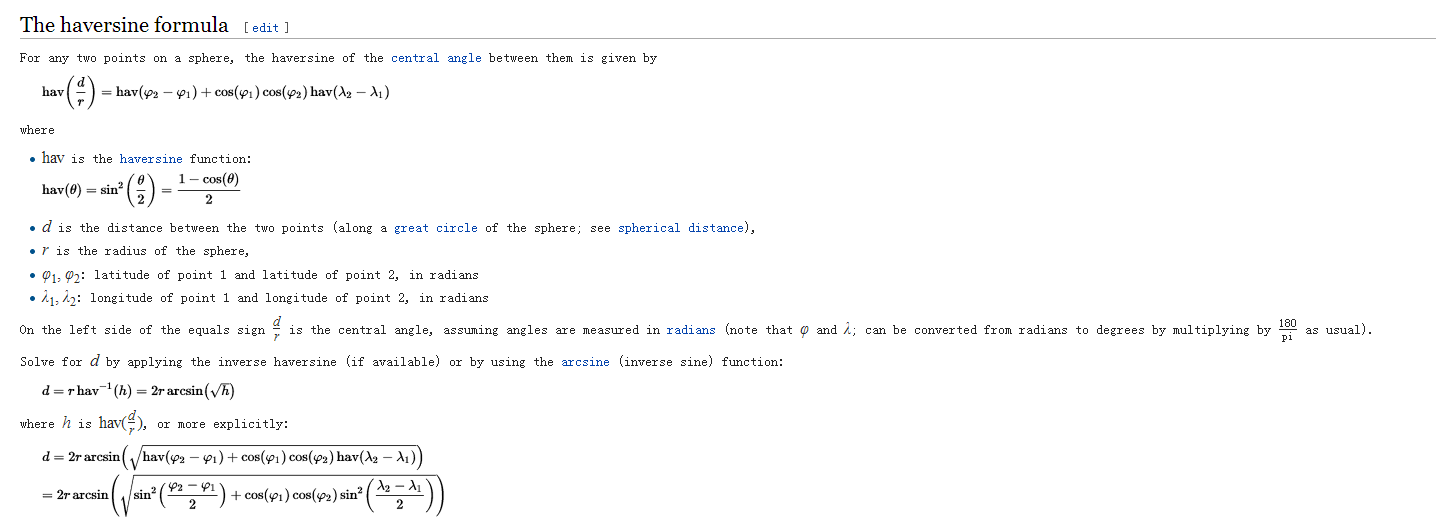Image resolution: width=1436 pixels, height=528 pixels.
Task: Open the "central angle" link
Action: (436, 58)
